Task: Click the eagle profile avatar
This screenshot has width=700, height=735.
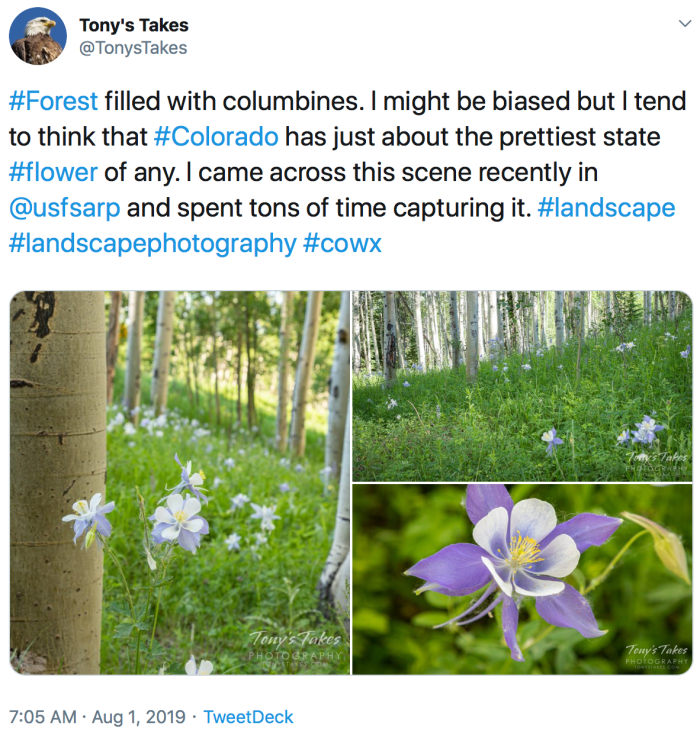Action: pyautogui.click(x=38, y=36)
